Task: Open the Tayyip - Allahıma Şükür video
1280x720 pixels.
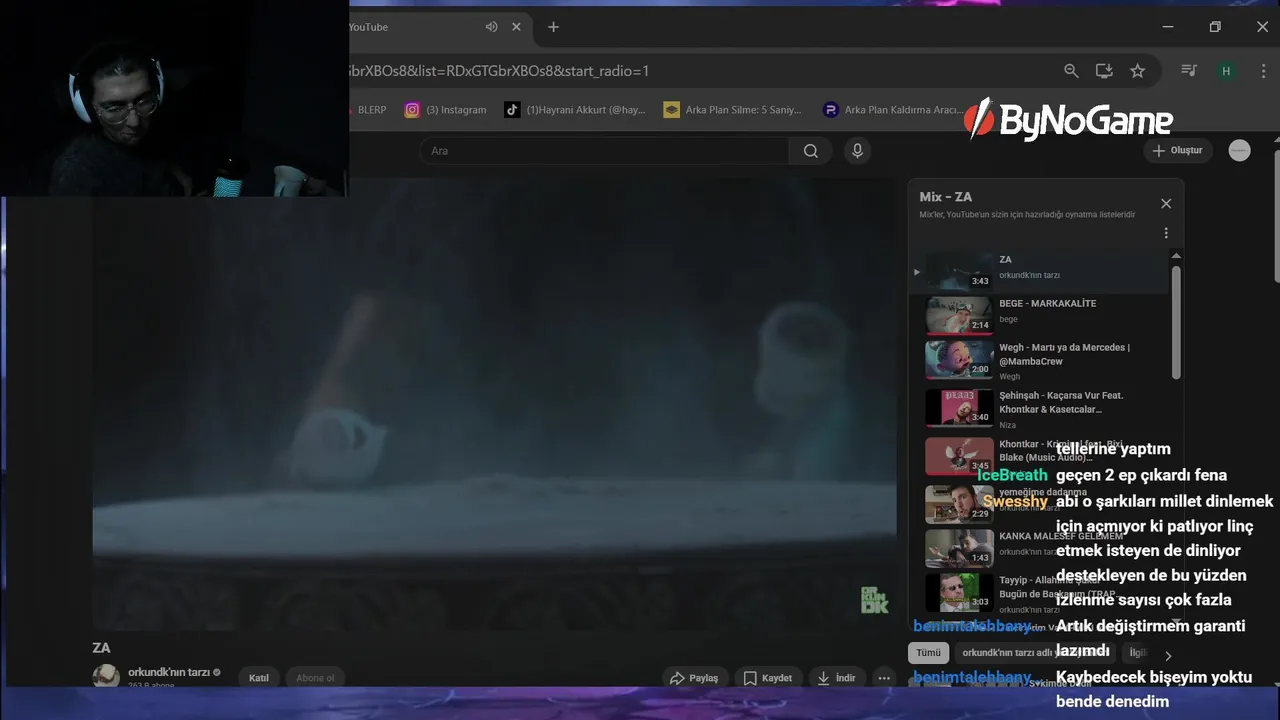Action: pos(1038,593)
